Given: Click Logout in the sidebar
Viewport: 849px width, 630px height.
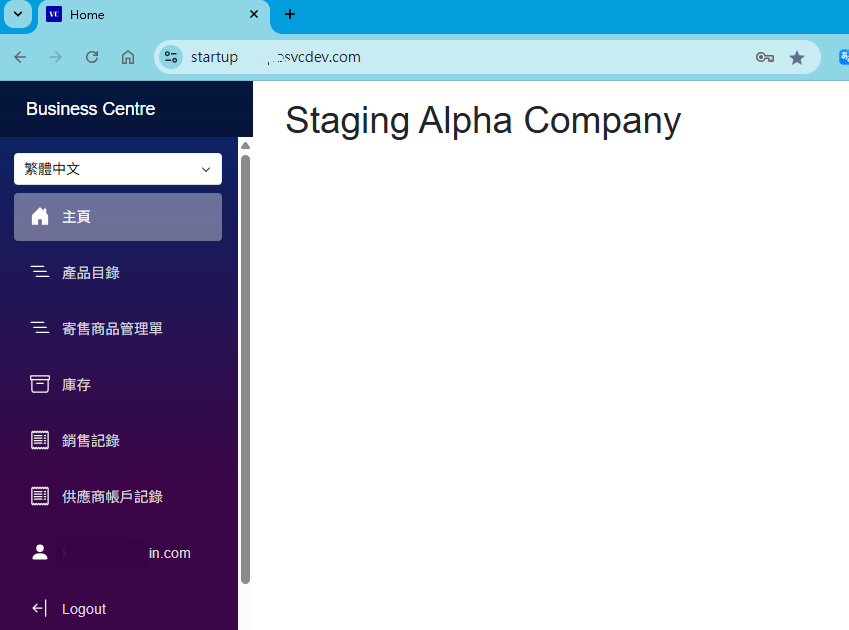Looking at the screenshot, I should point(84,608).
